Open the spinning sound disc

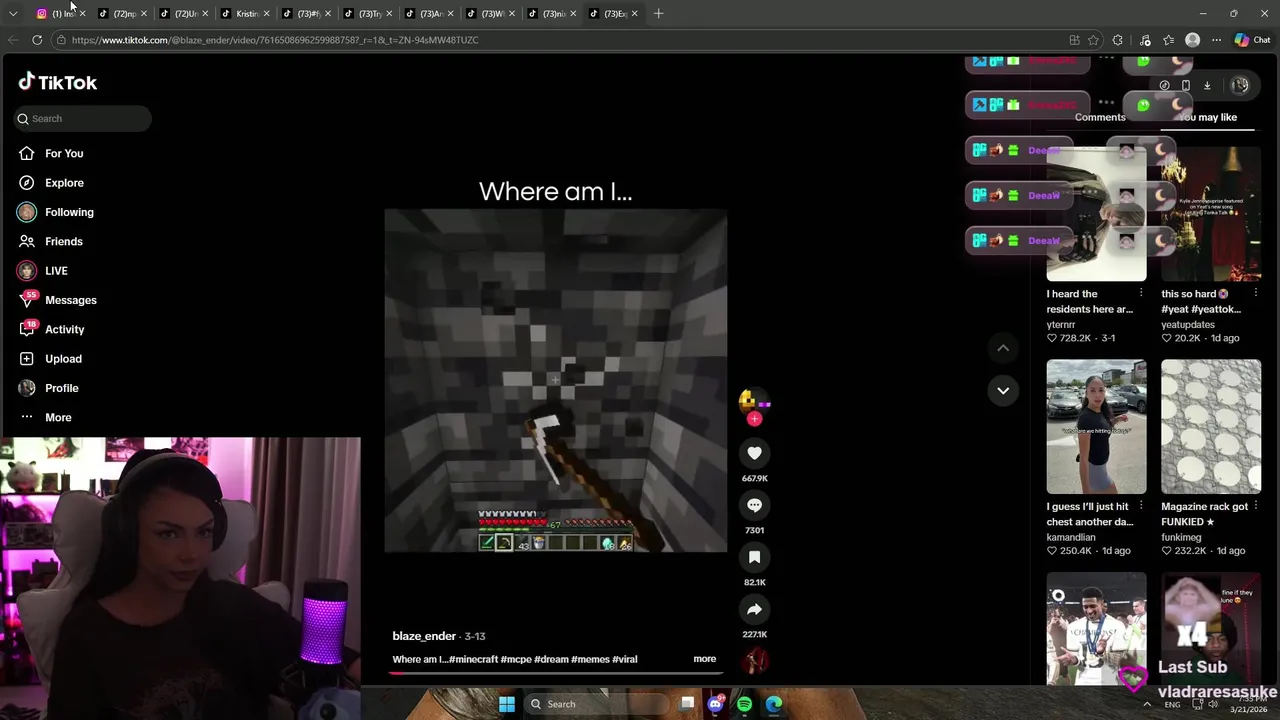(x=755, y=660)
